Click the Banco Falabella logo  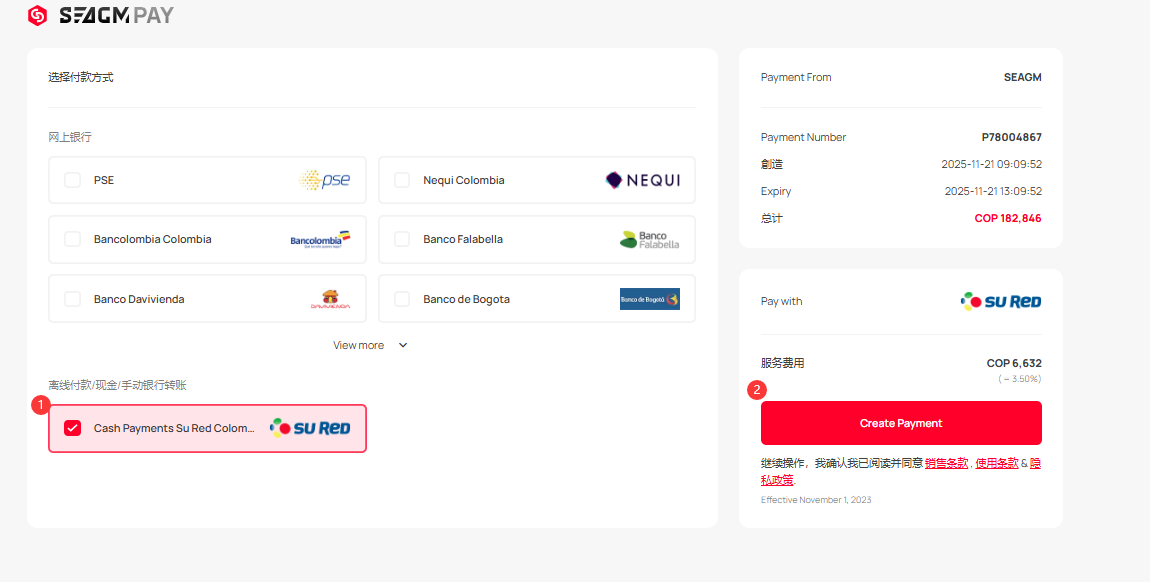[649, 239]
